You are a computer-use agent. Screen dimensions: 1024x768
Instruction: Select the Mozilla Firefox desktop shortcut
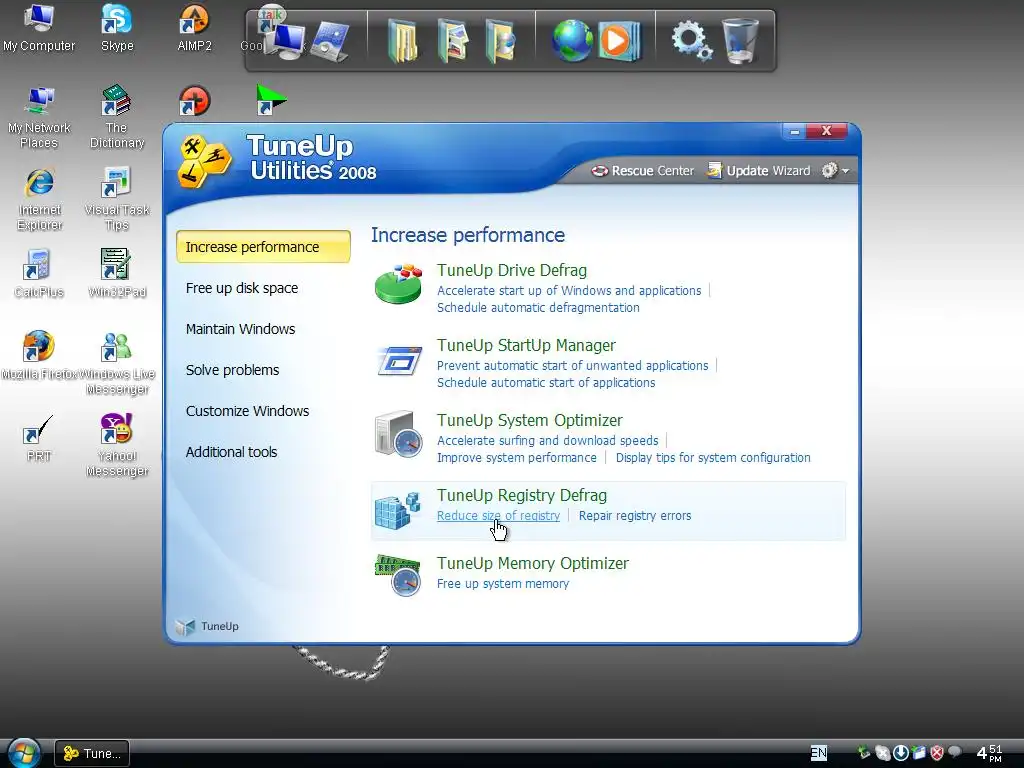point(39,355)
